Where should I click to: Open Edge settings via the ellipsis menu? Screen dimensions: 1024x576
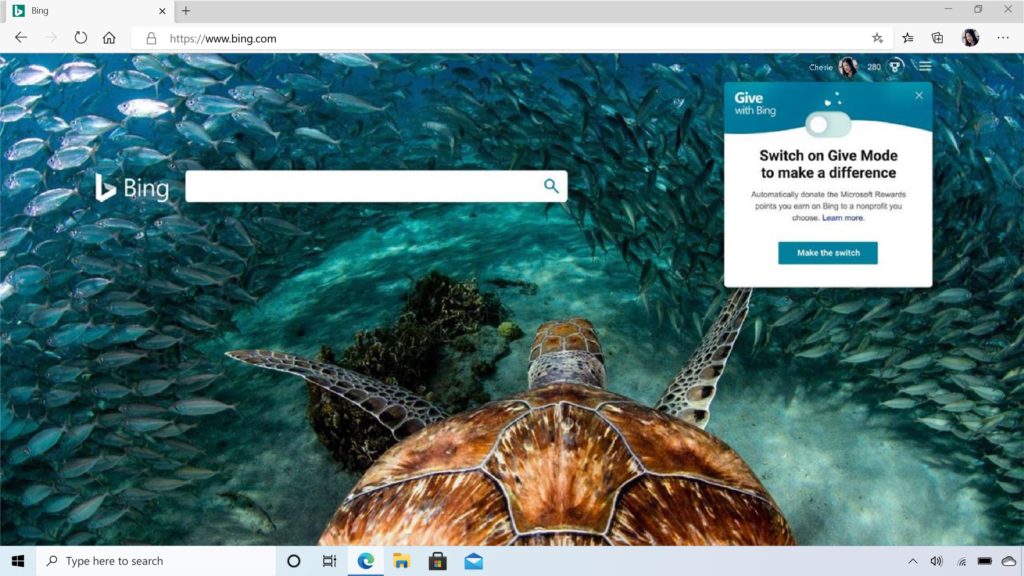[x=1003, y=37]
